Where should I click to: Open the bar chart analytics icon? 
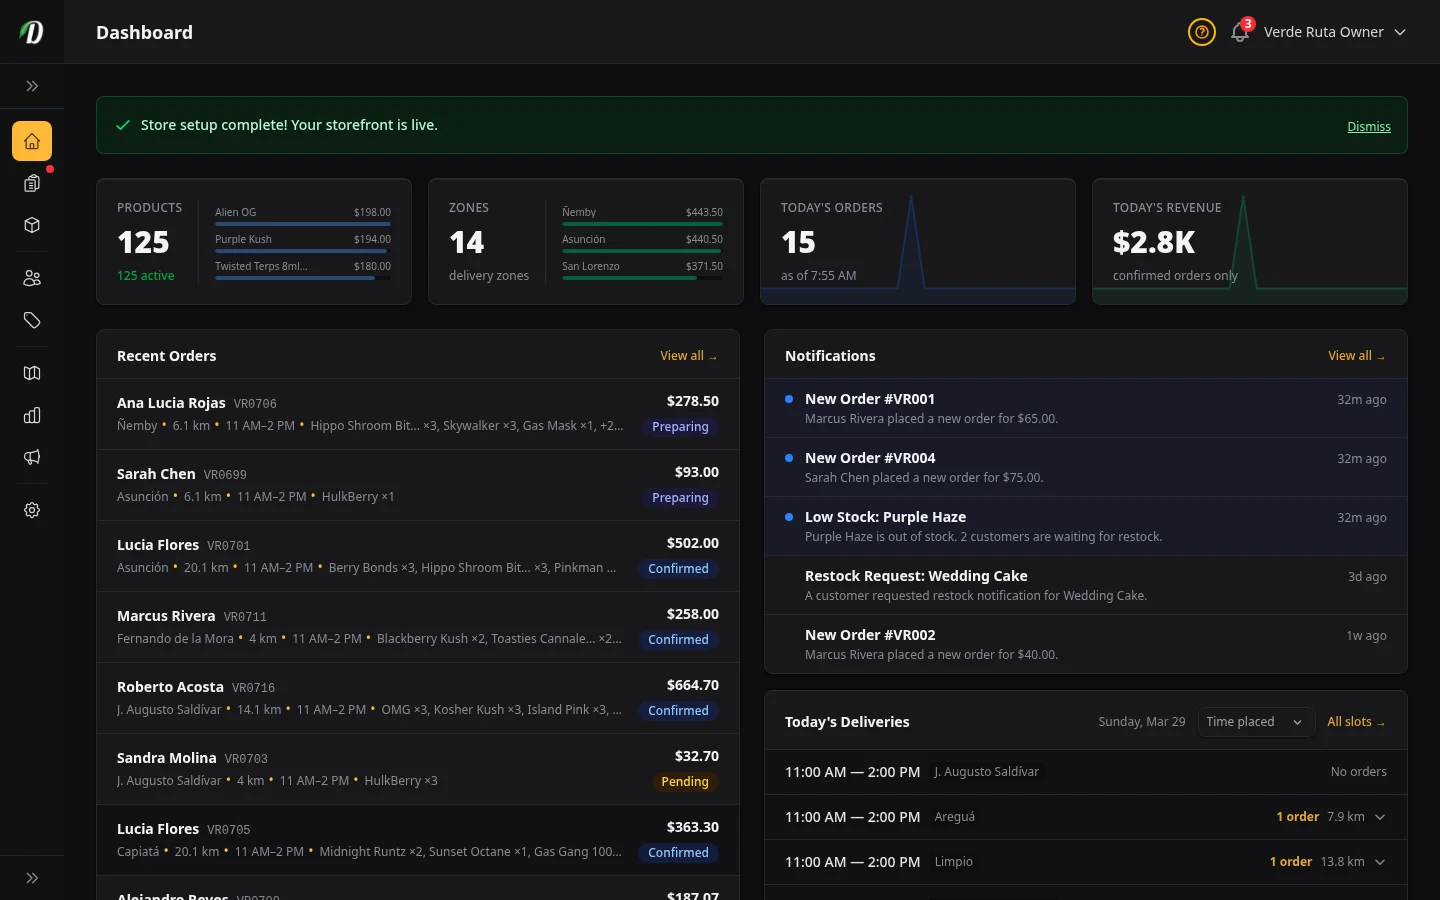32,415
